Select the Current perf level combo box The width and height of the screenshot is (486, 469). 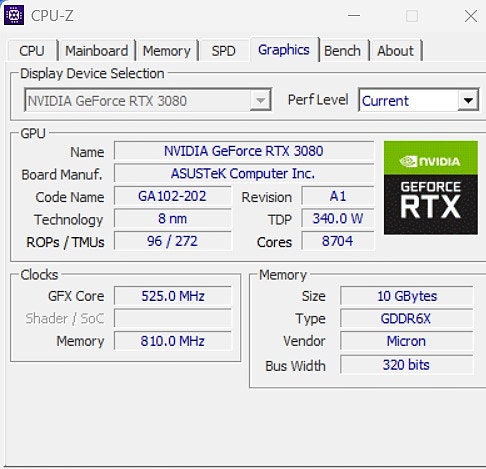419,100
